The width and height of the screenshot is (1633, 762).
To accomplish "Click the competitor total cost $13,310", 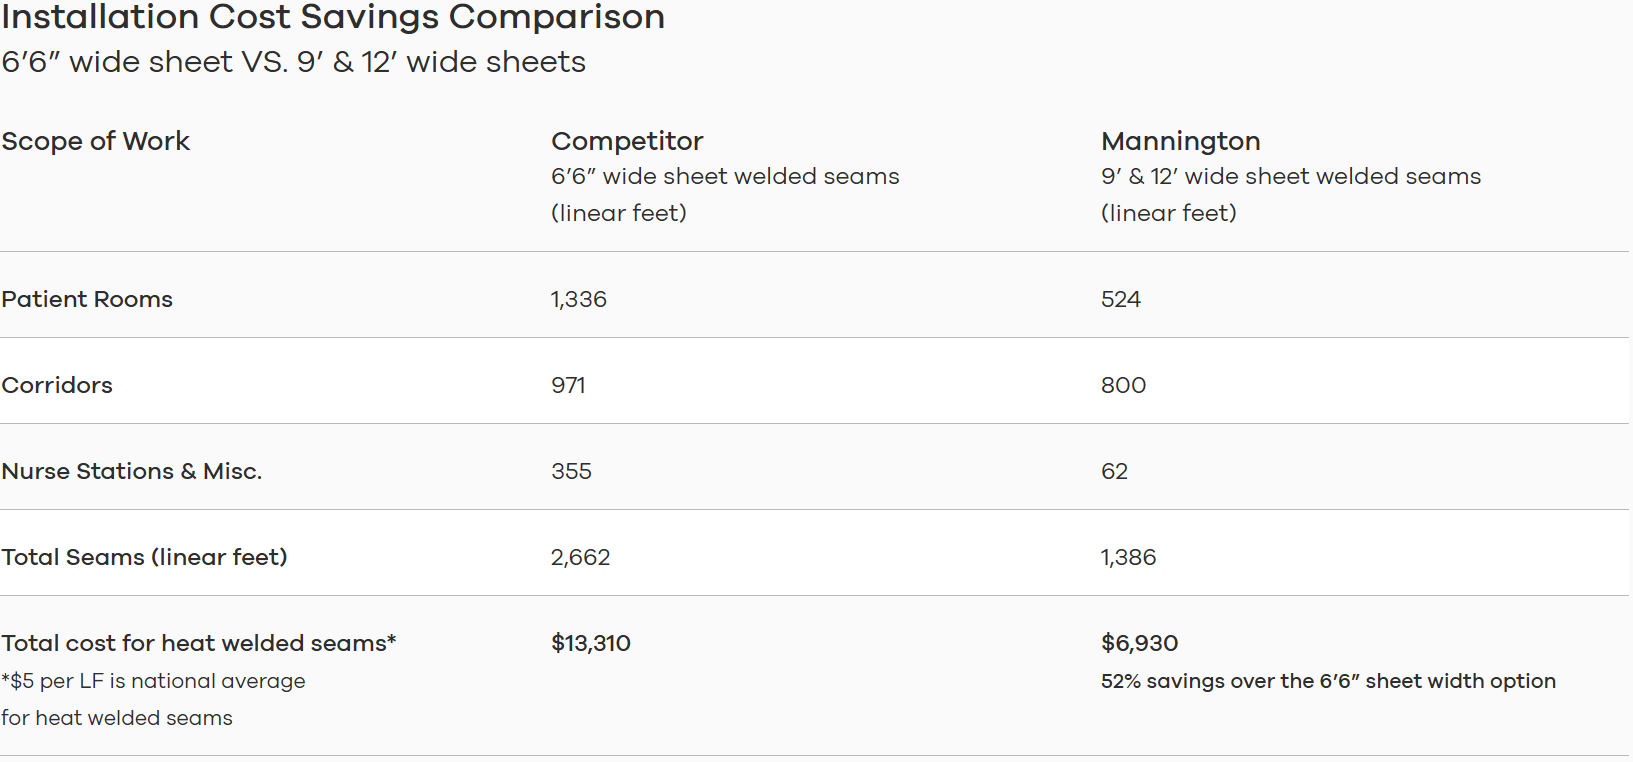I will [x=591, y=643].
